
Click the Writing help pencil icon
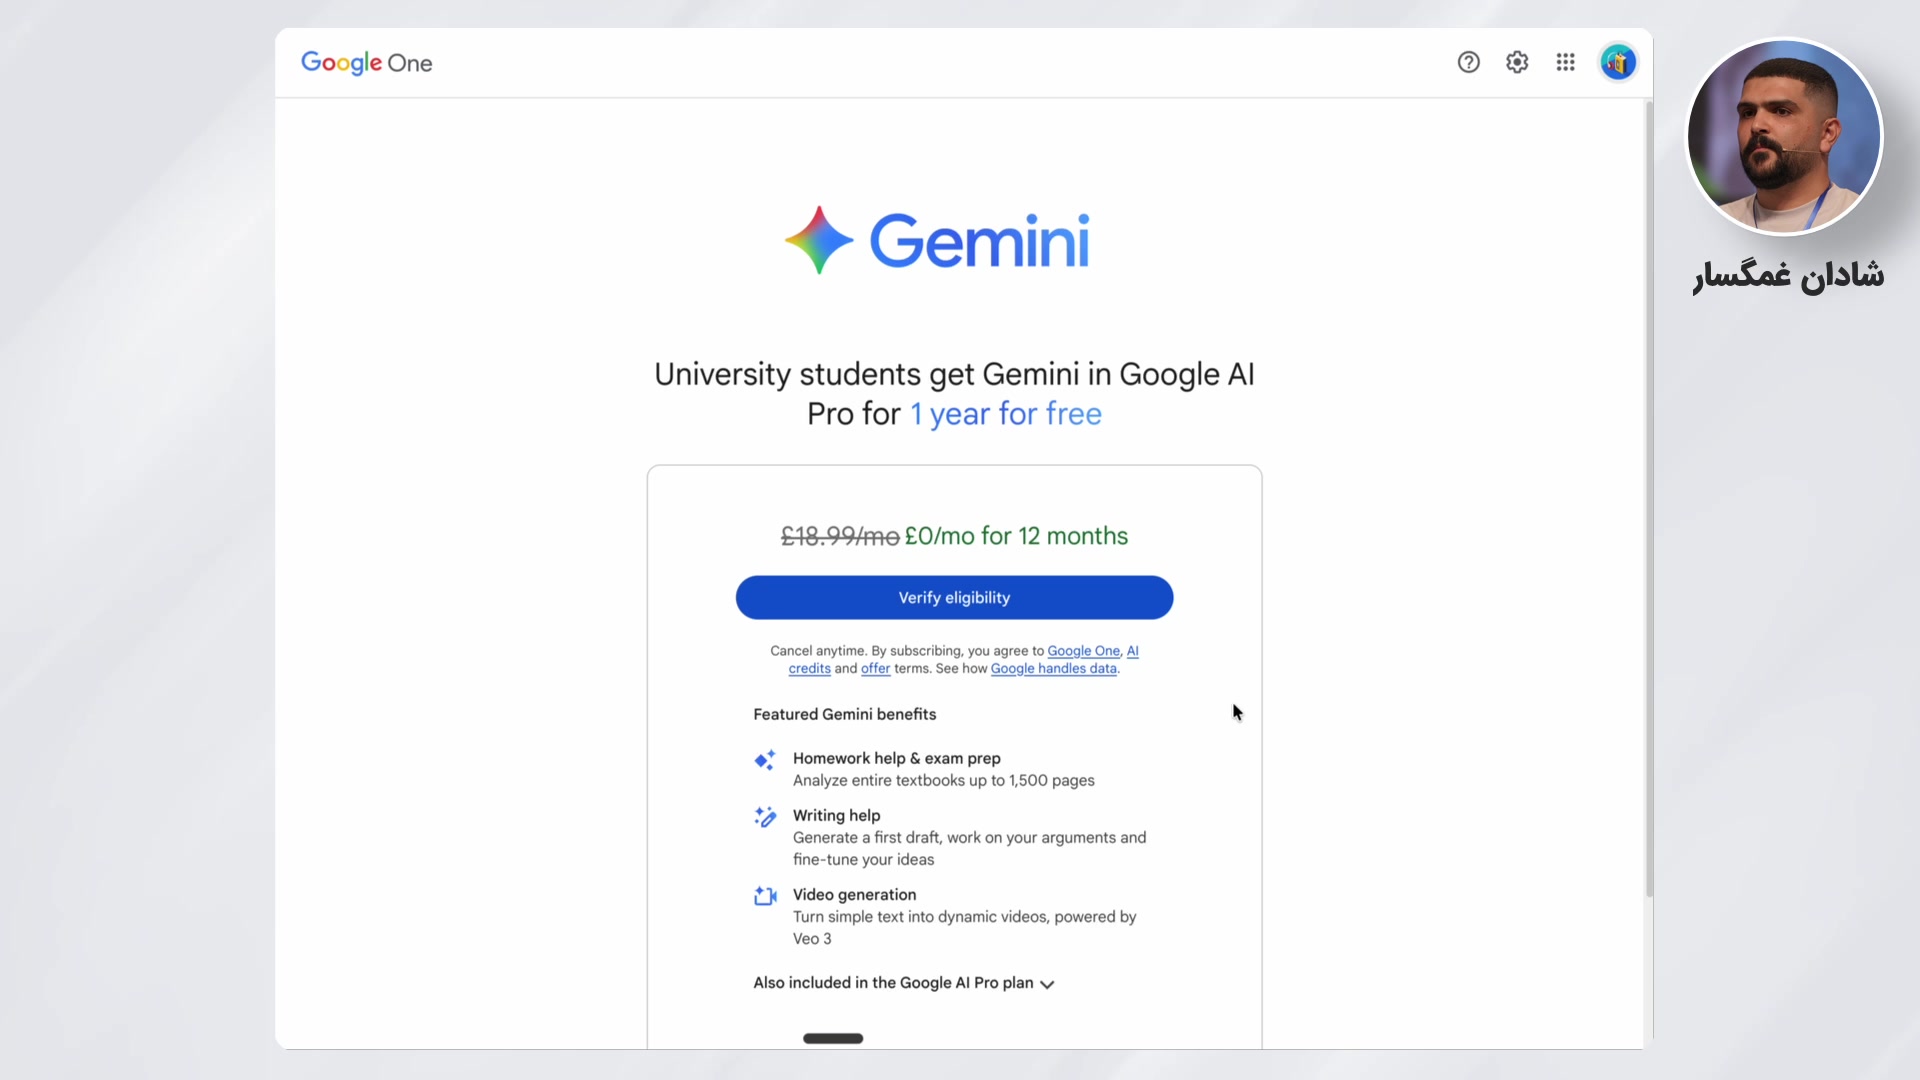click(x=765, y=817)
